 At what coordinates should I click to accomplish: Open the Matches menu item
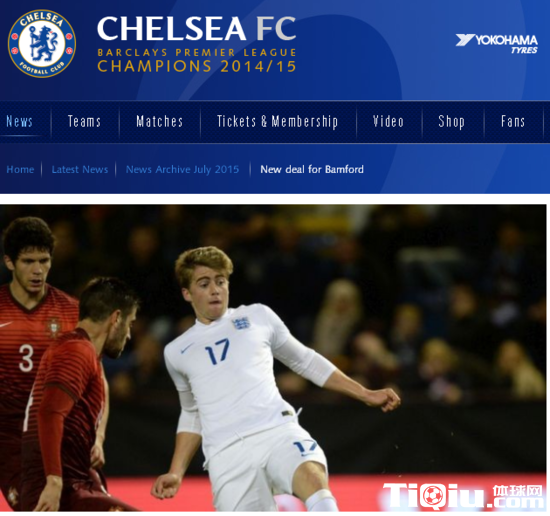point(160,121)
